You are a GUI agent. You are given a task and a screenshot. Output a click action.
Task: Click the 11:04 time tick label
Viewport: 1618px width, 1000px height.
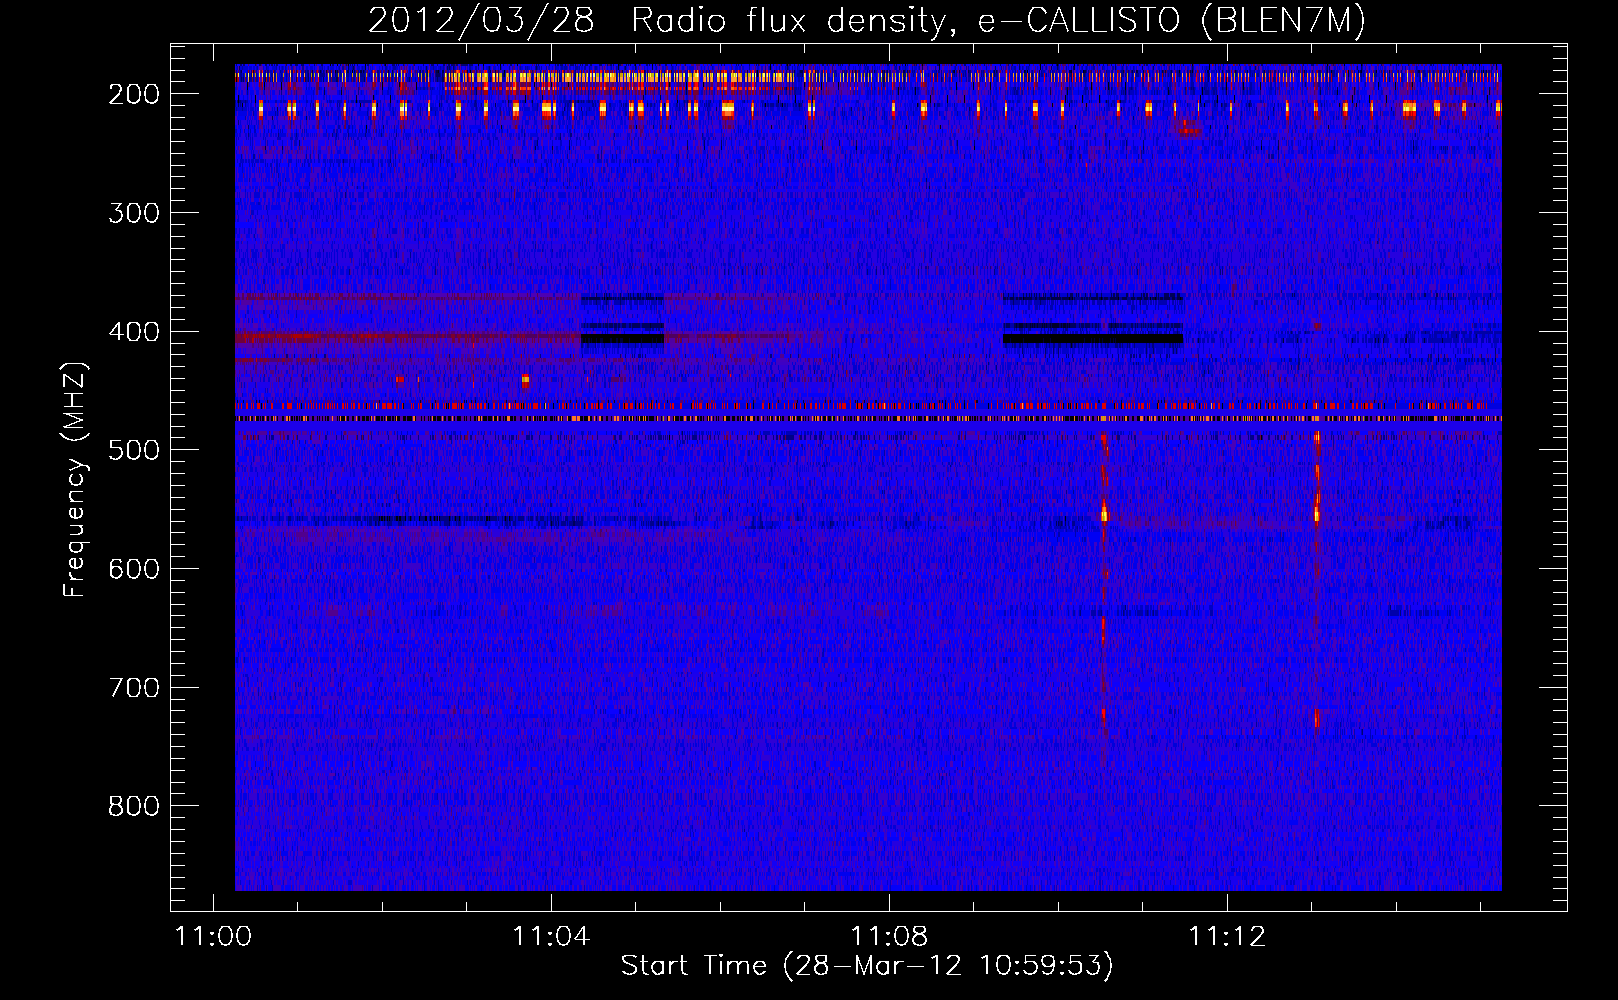(551, 937)
